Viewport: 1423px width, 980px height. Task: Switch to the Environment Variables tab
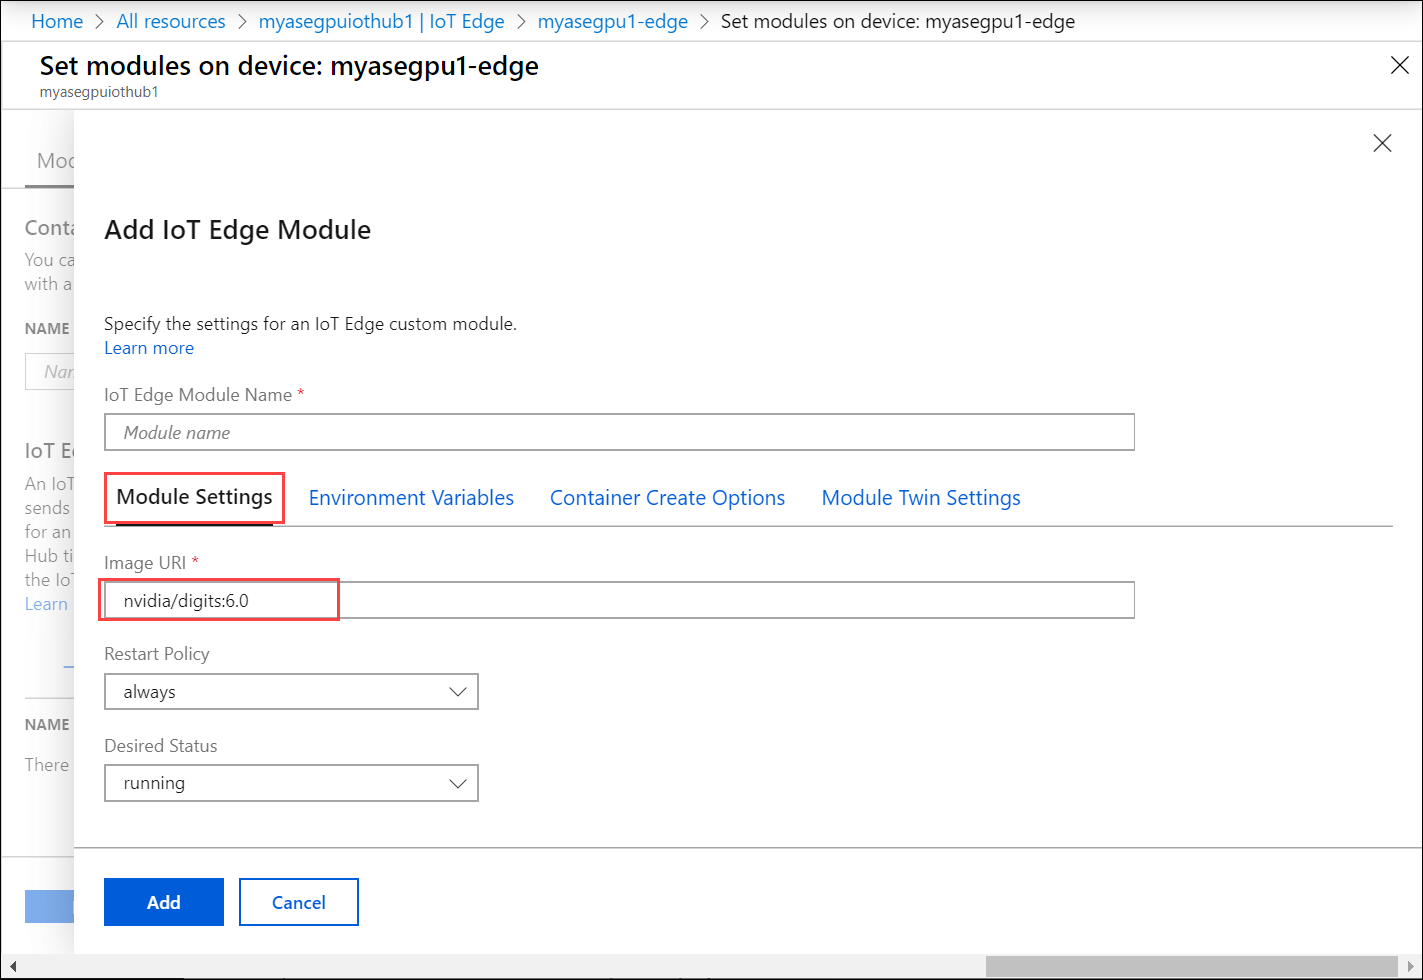[x=411, y=497]
